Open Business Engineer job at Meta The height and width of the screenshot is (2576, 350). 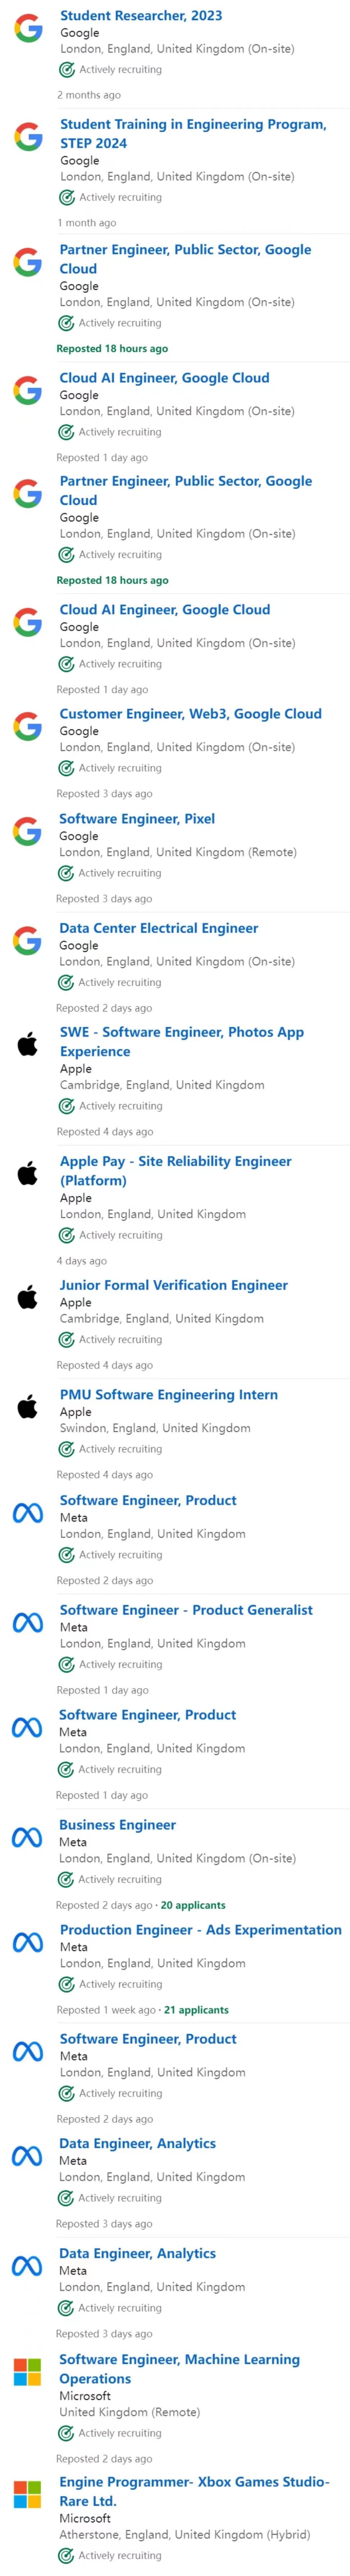coord(117,1824)
